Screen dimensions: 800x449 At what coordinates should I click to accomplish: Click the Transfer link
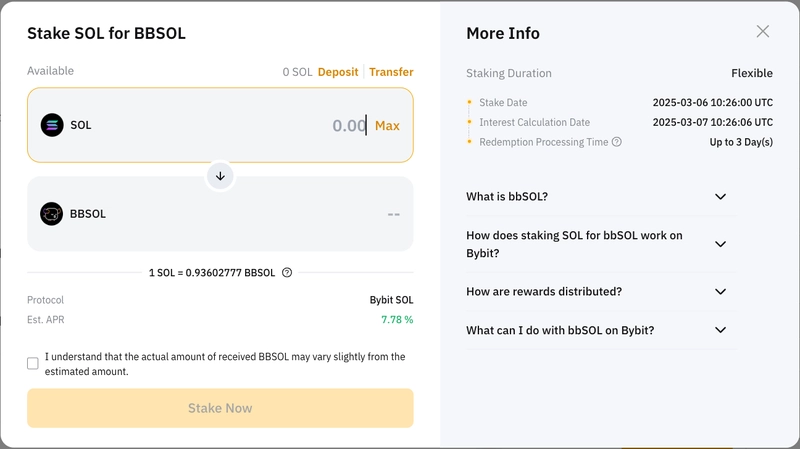[391, 72]
